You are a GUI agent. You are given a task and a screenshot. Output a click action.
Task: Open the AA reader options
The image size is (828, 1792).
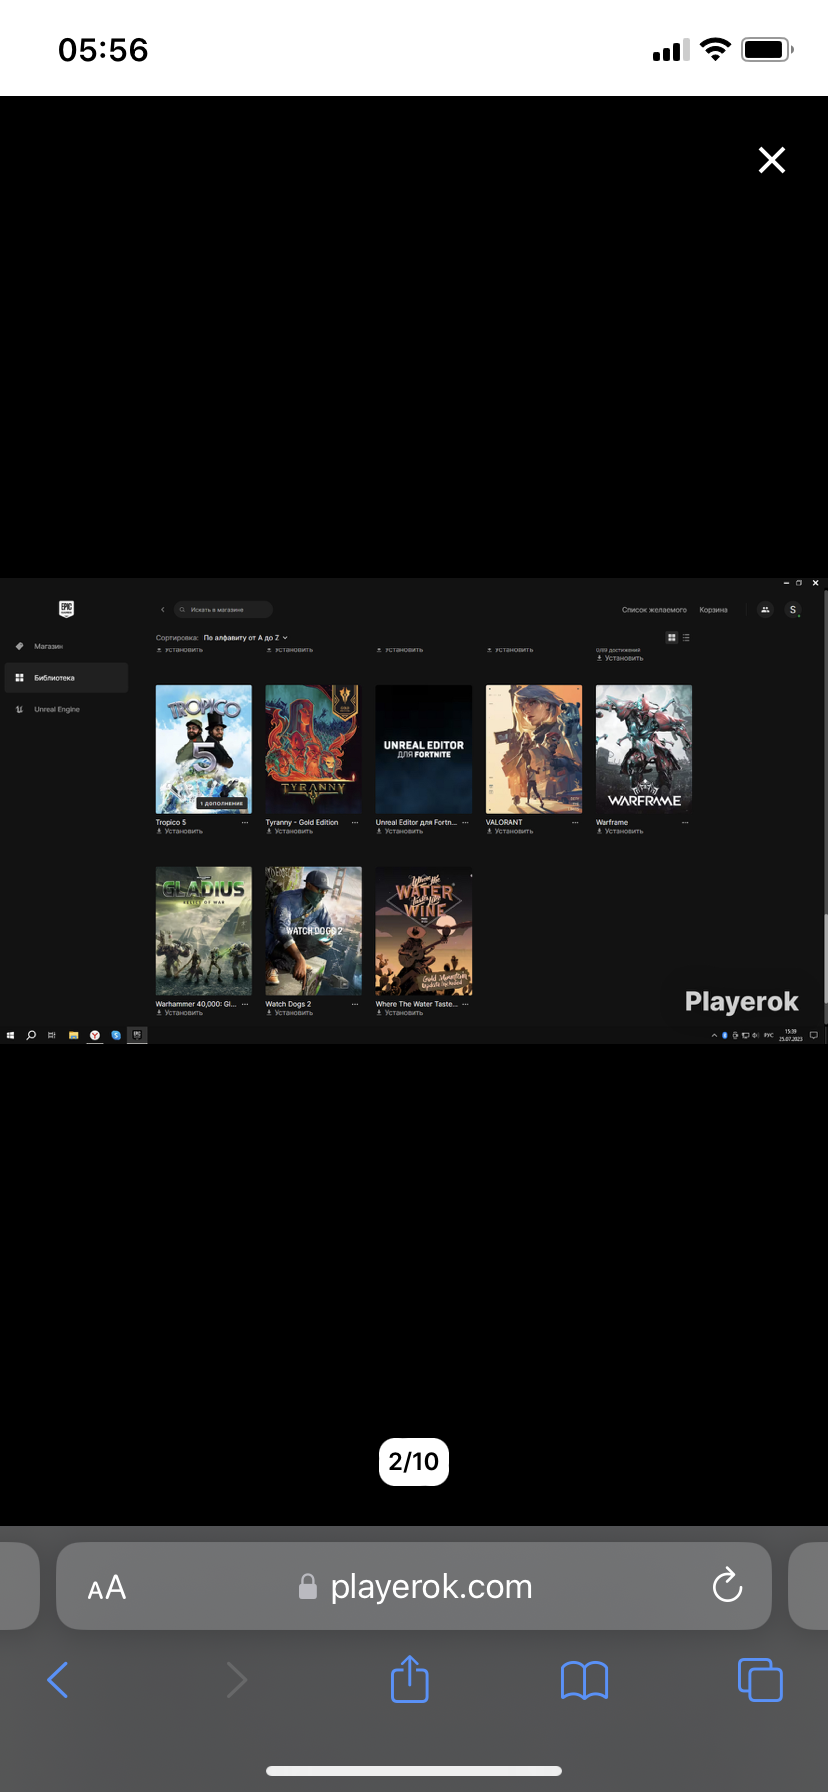[x=107, y=1587]
